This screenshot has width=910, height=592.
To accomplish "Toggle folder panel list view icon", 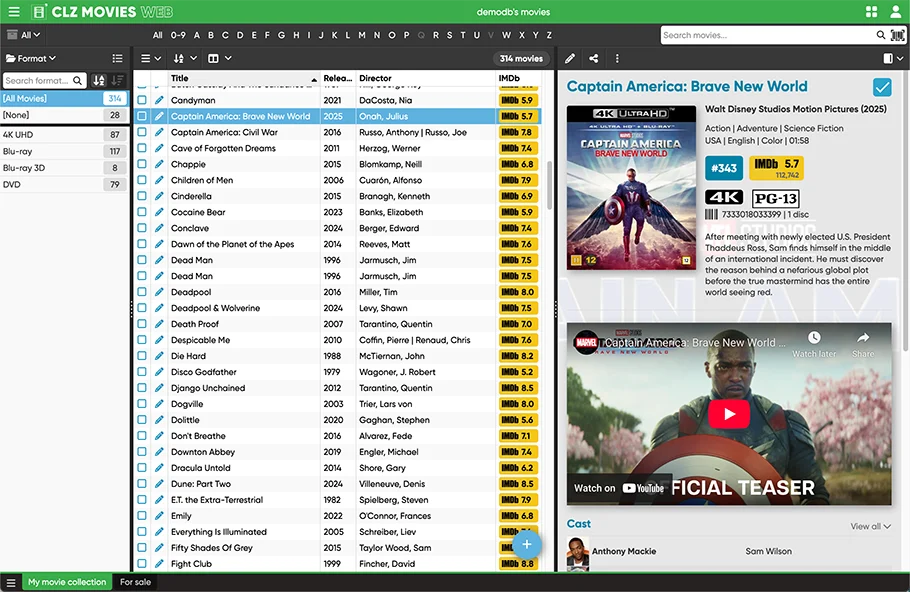I will coord(117,59).
